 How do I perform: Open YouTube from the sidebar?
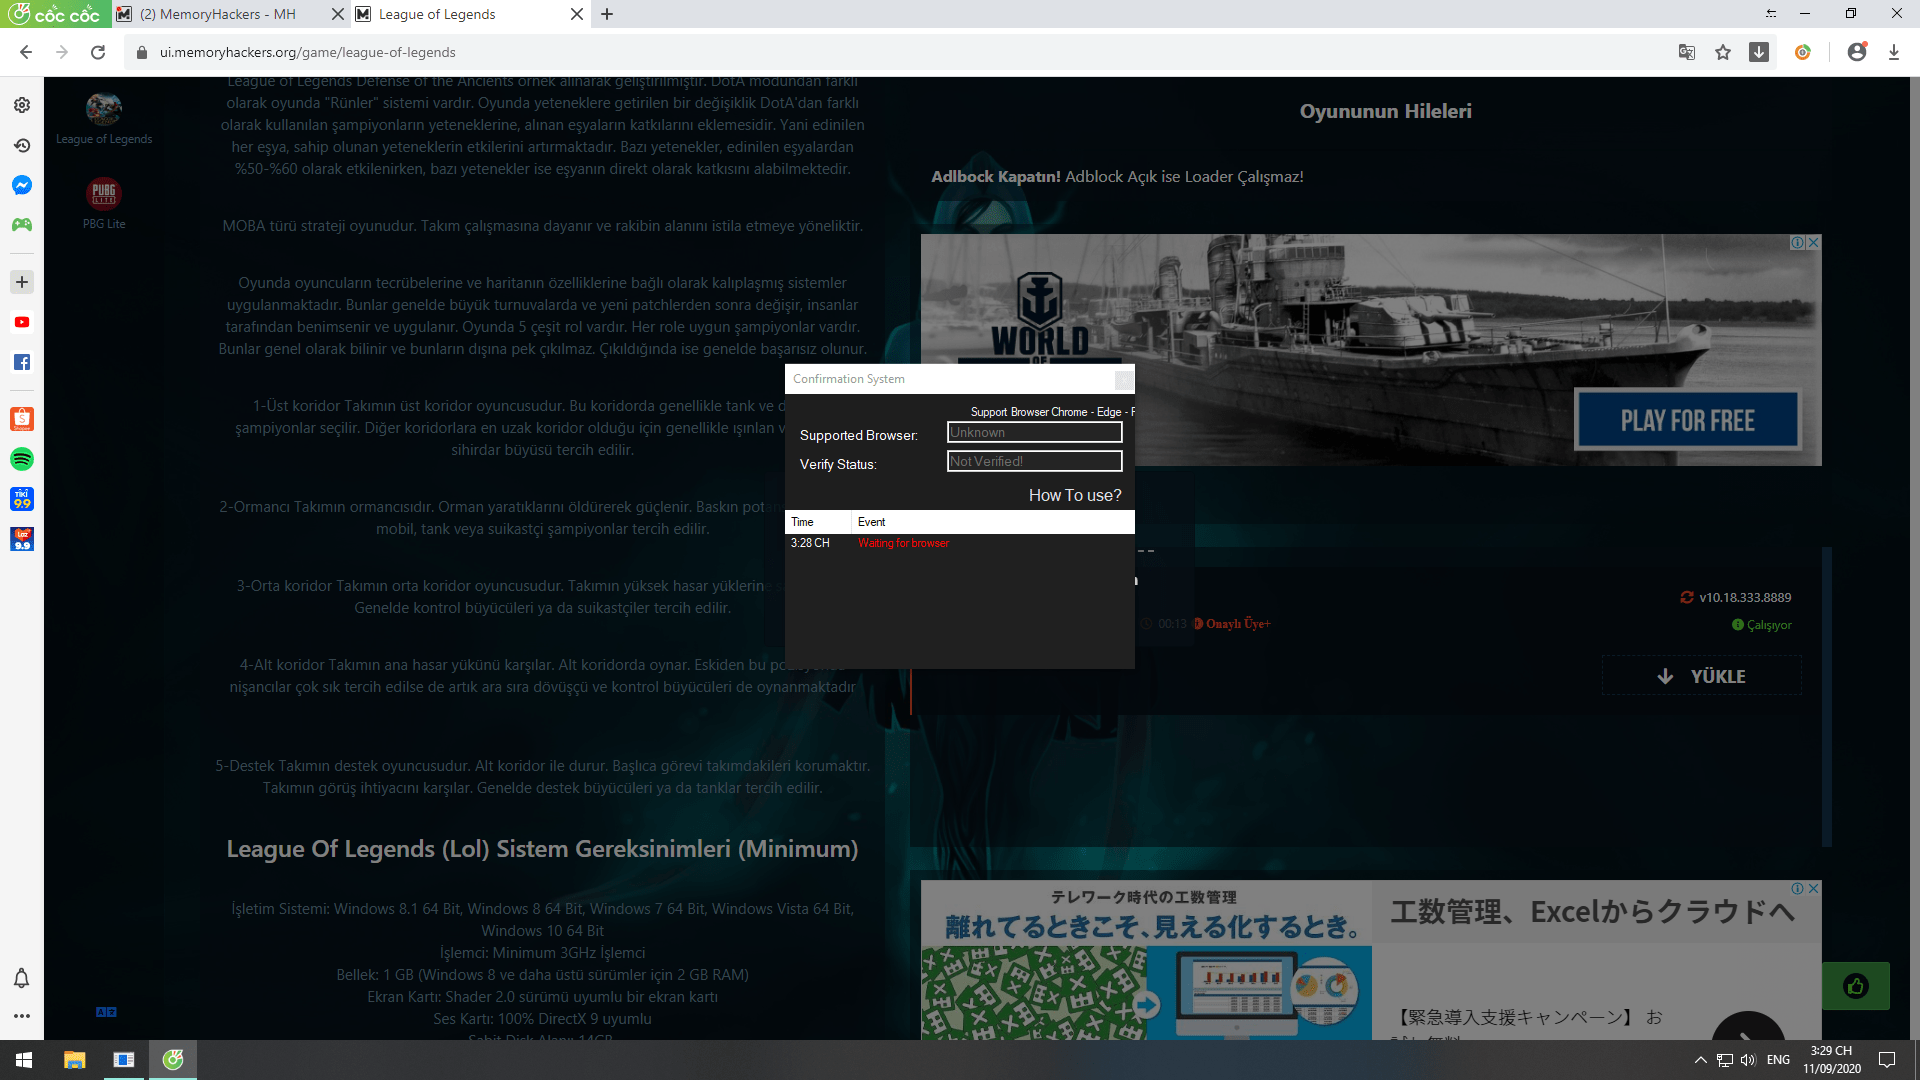point(22,322)
